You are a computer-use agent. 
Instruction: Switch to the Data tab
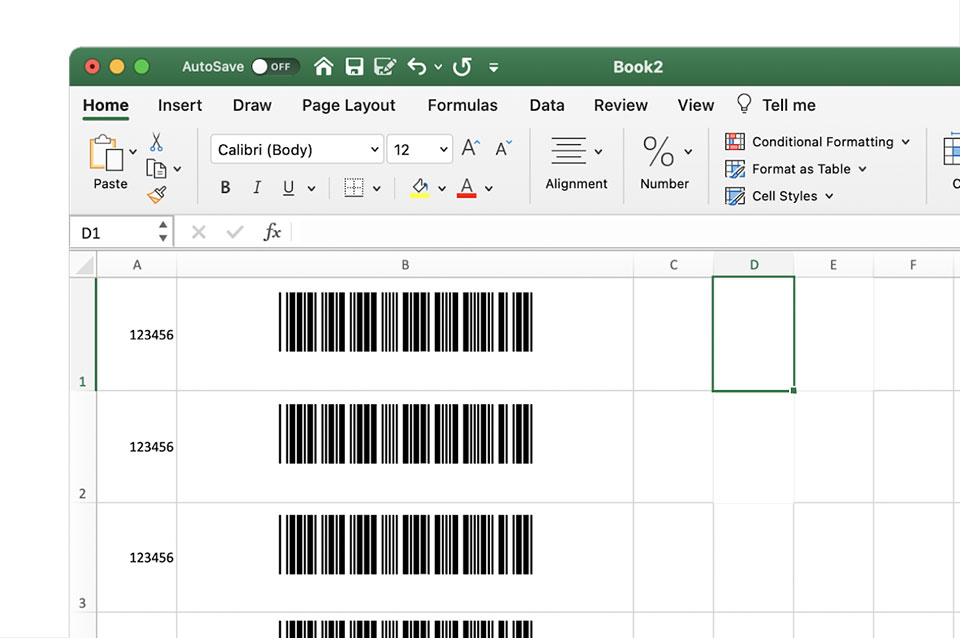pyautogui.click(x=547, y=105)
